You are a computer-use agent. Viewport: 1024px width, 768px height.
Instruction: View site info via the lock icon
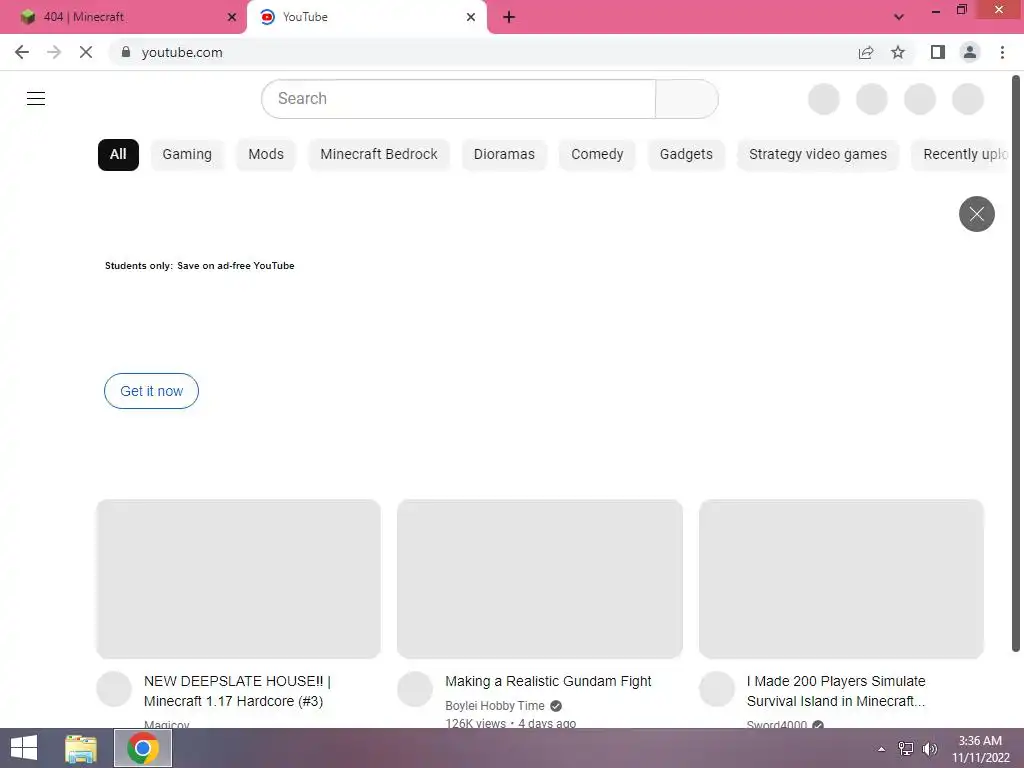click(x=126, y=52)
